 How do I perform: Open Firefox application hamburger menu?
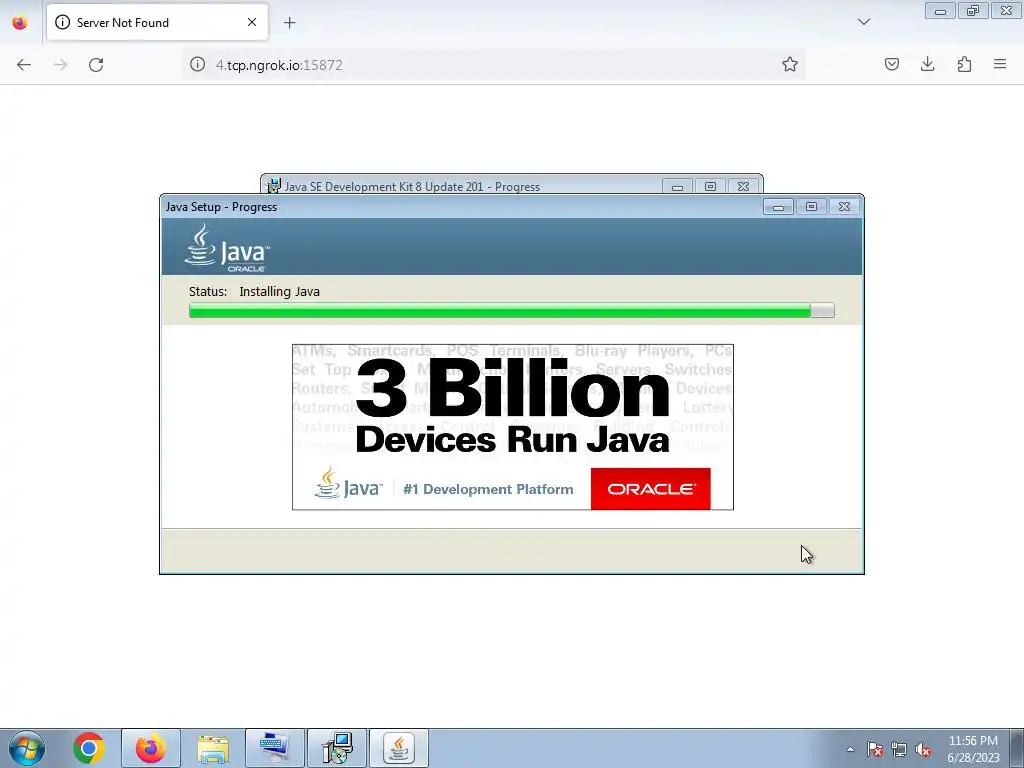1000,64
